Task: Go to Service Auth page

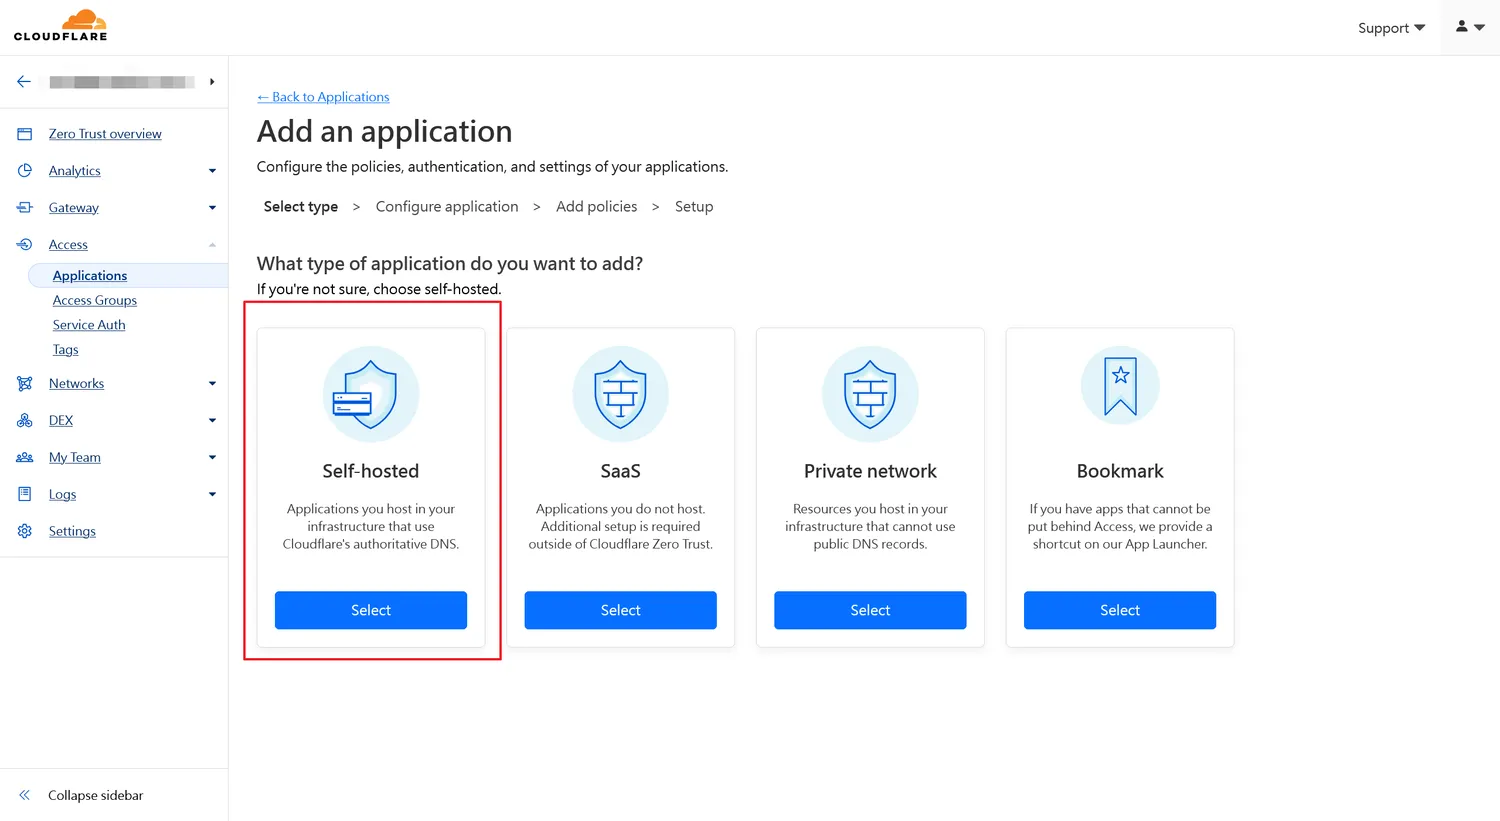Action: (x=89, y=325)
